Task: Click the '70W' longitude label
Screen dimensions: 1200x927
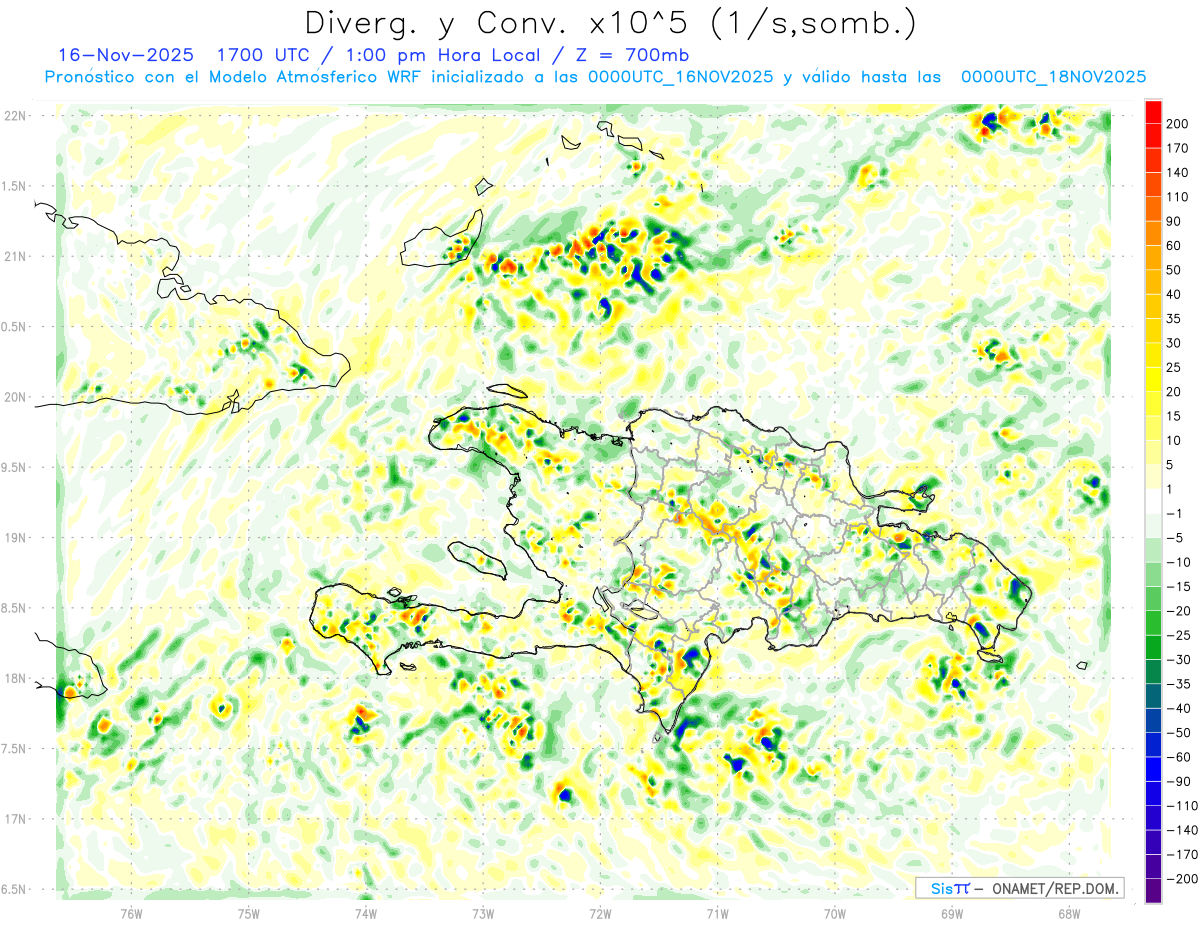Action: [835, 913]
